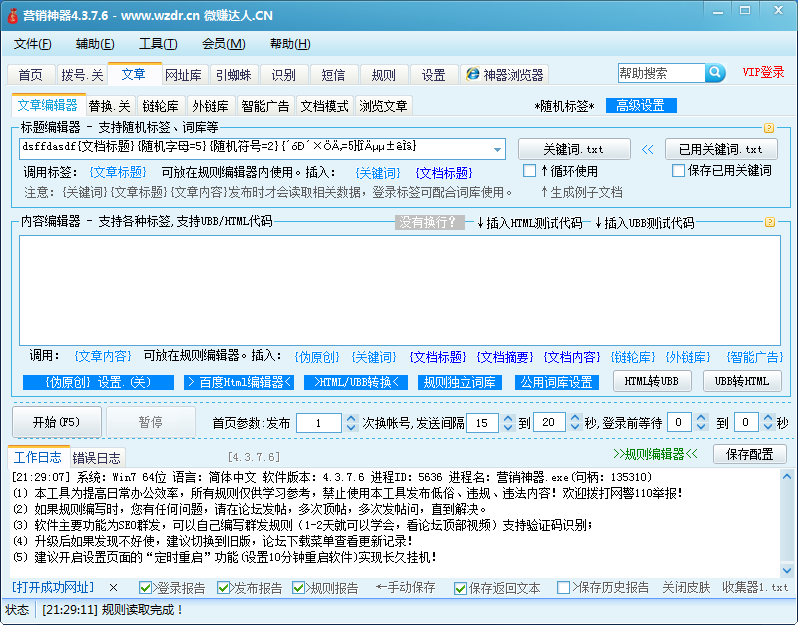The width and height of the screenshot is (798, 625).
Task: Open the 百度Html编辑器 button
Action: [x=239, y=382]
